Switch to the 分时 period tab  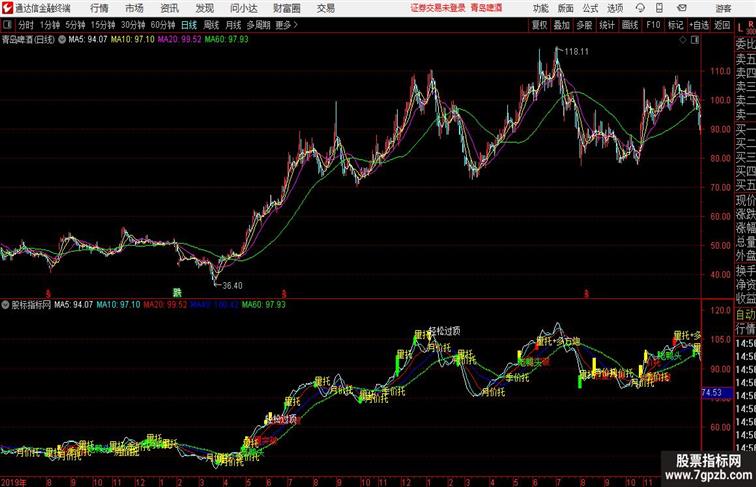26,25
